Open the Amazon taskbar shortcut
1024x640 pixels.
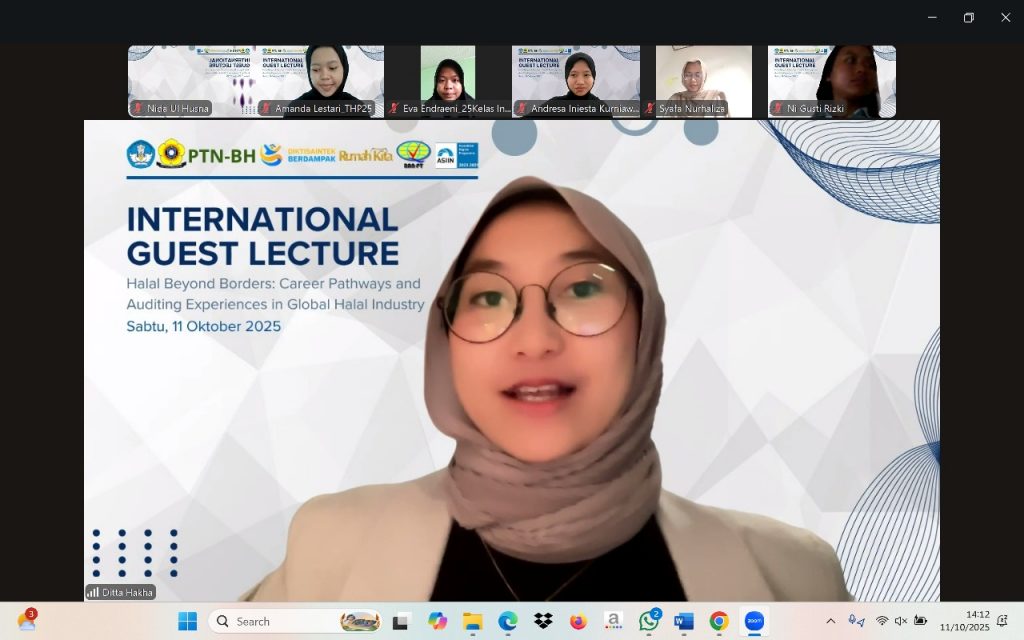[614, 621]
